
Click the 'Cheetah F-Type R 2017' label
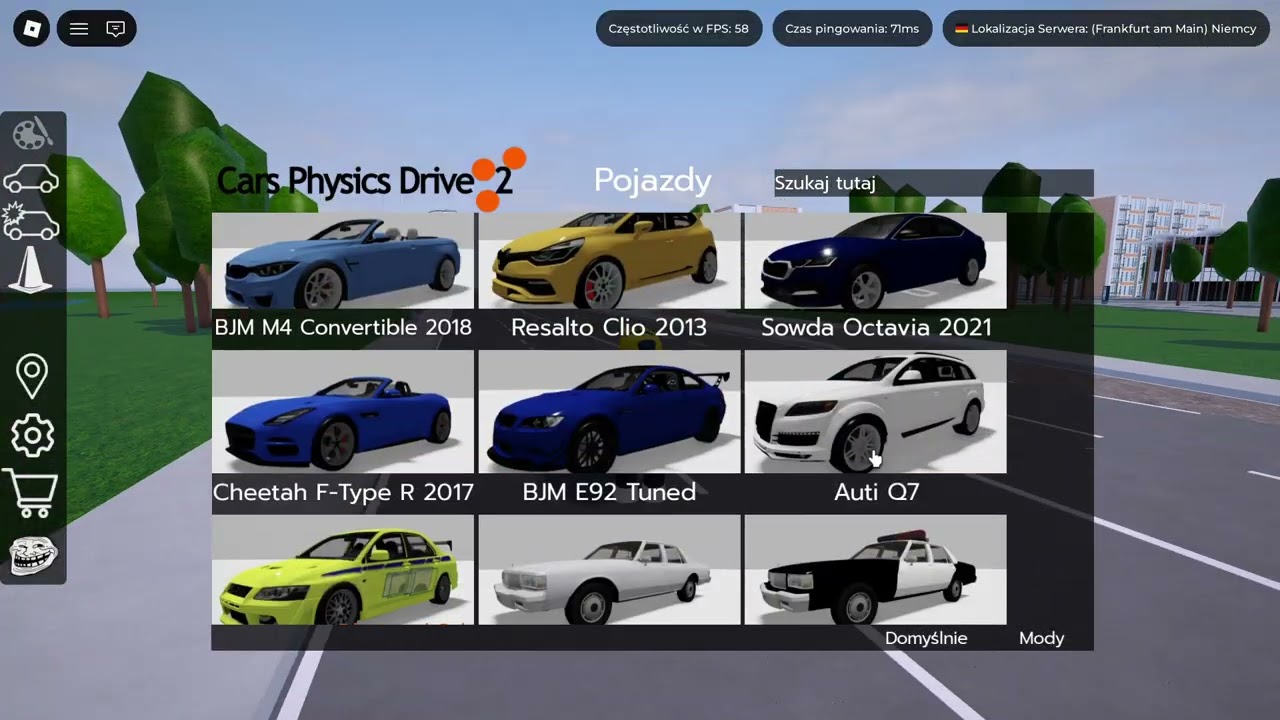pos(343,492)
